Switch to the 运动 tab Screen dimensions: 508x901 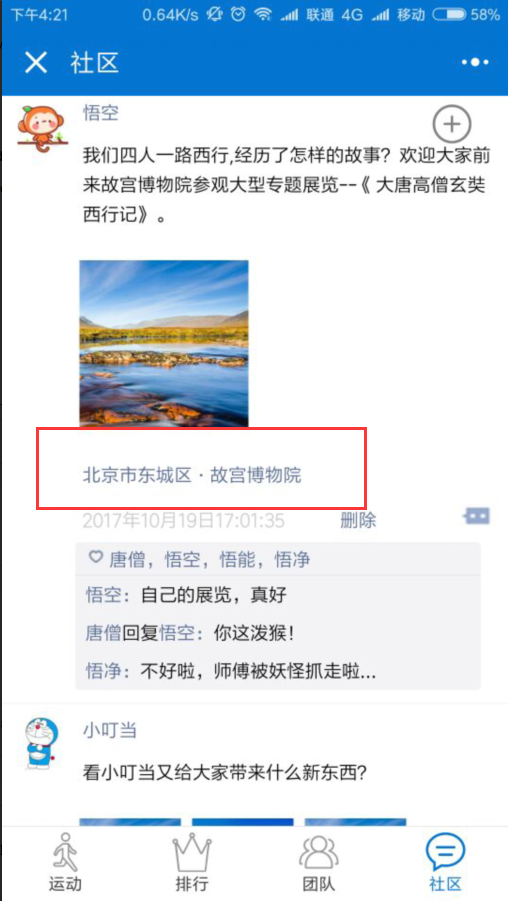coord(64,863)
